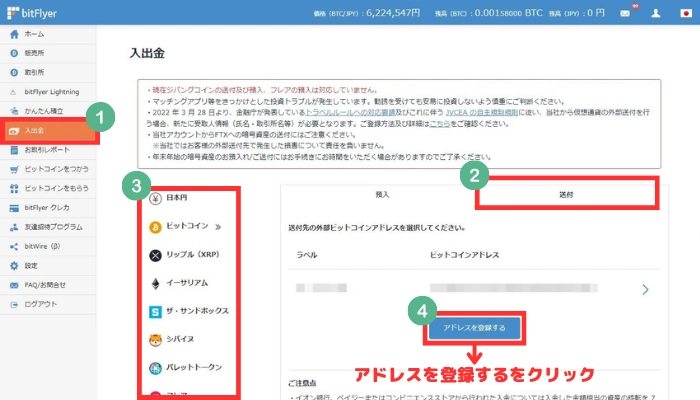700x400 pixels.
Task: Open bitWire (β) sidebar text
Action: 42,246
